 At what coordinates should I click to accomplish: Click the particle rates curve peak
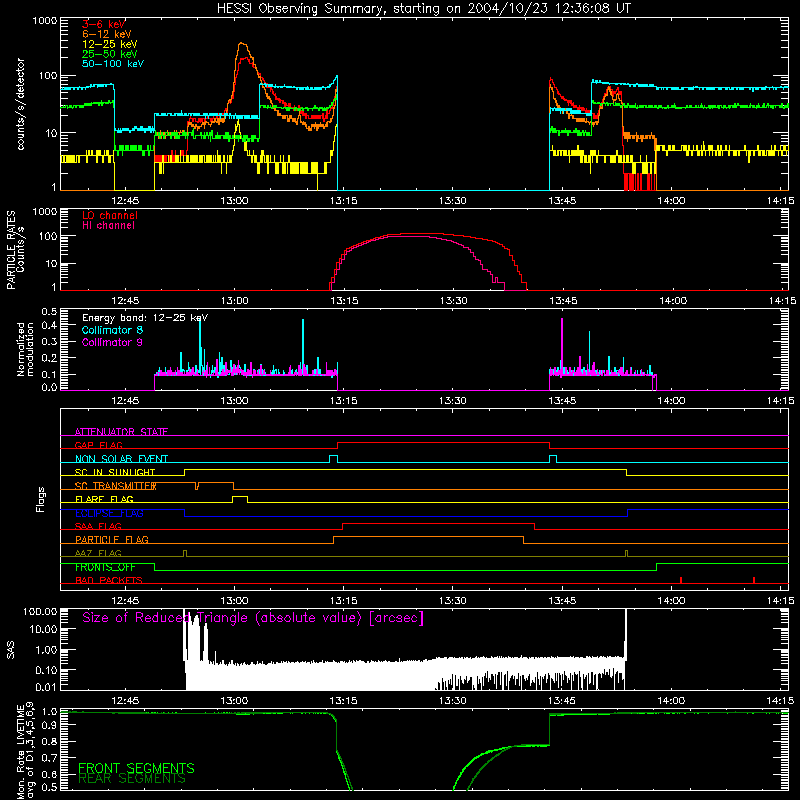click(420, 234)
